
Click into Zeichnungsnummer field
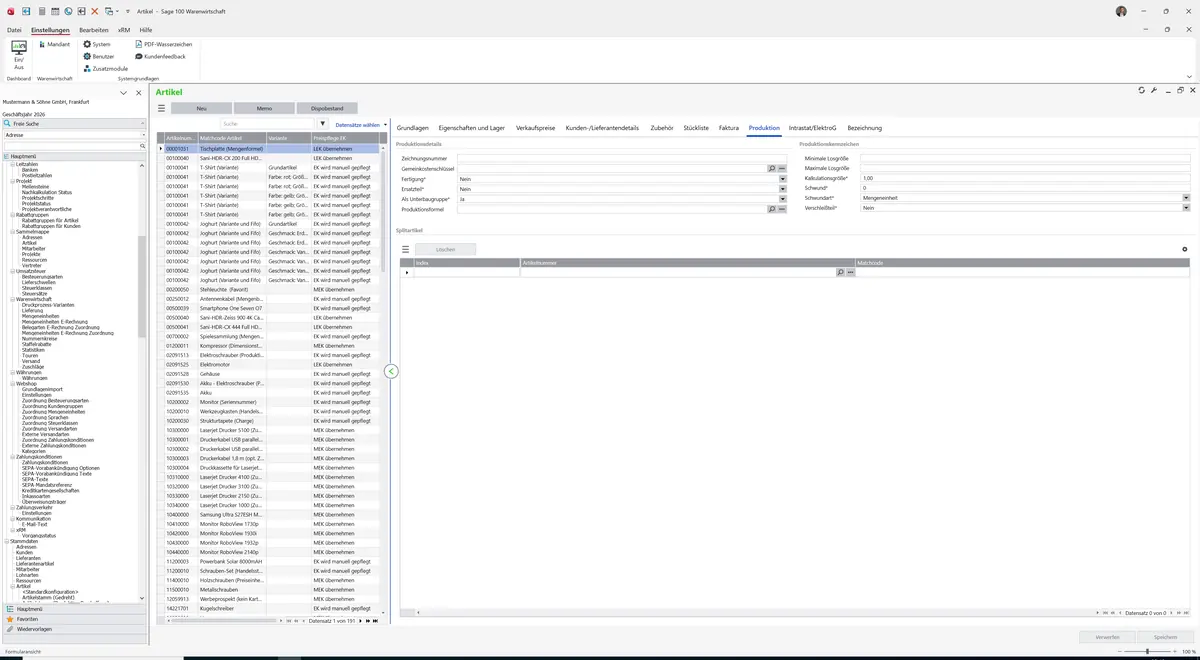coord(621,158)
